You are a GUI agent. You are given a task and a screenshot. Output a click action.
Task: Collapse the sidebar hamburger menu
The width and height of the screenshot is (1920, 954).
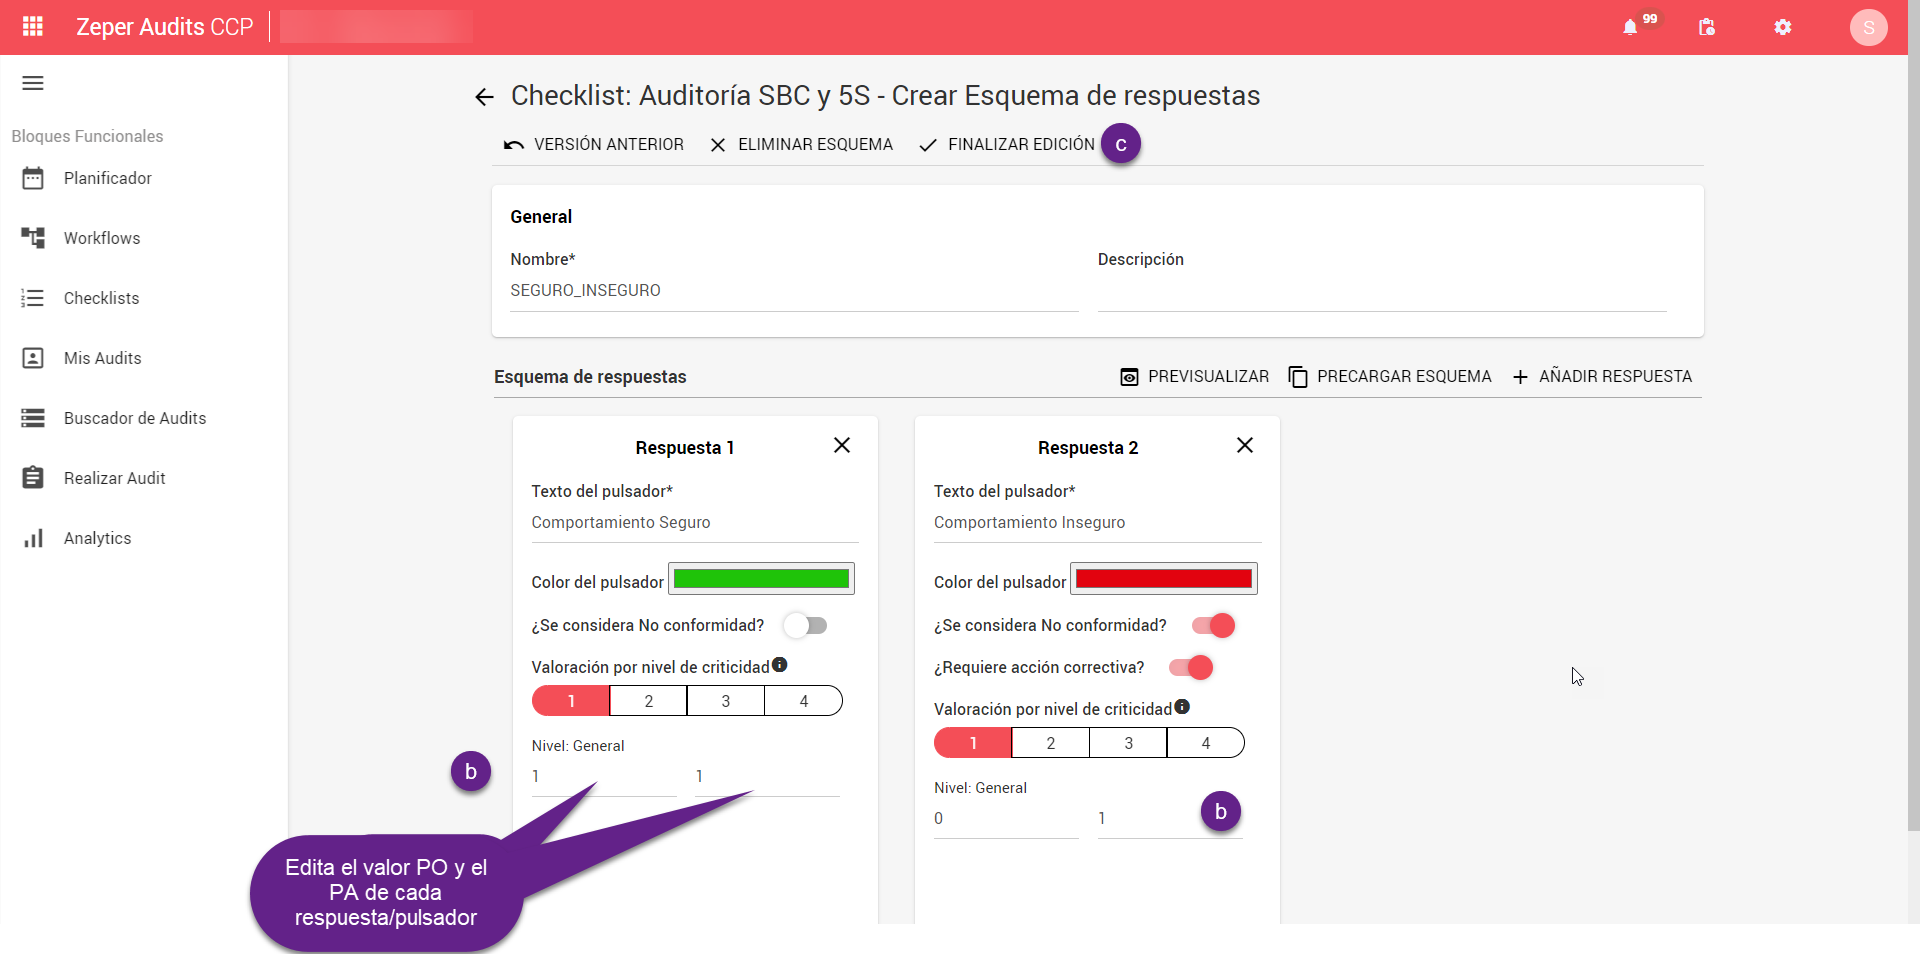point(33,83)
